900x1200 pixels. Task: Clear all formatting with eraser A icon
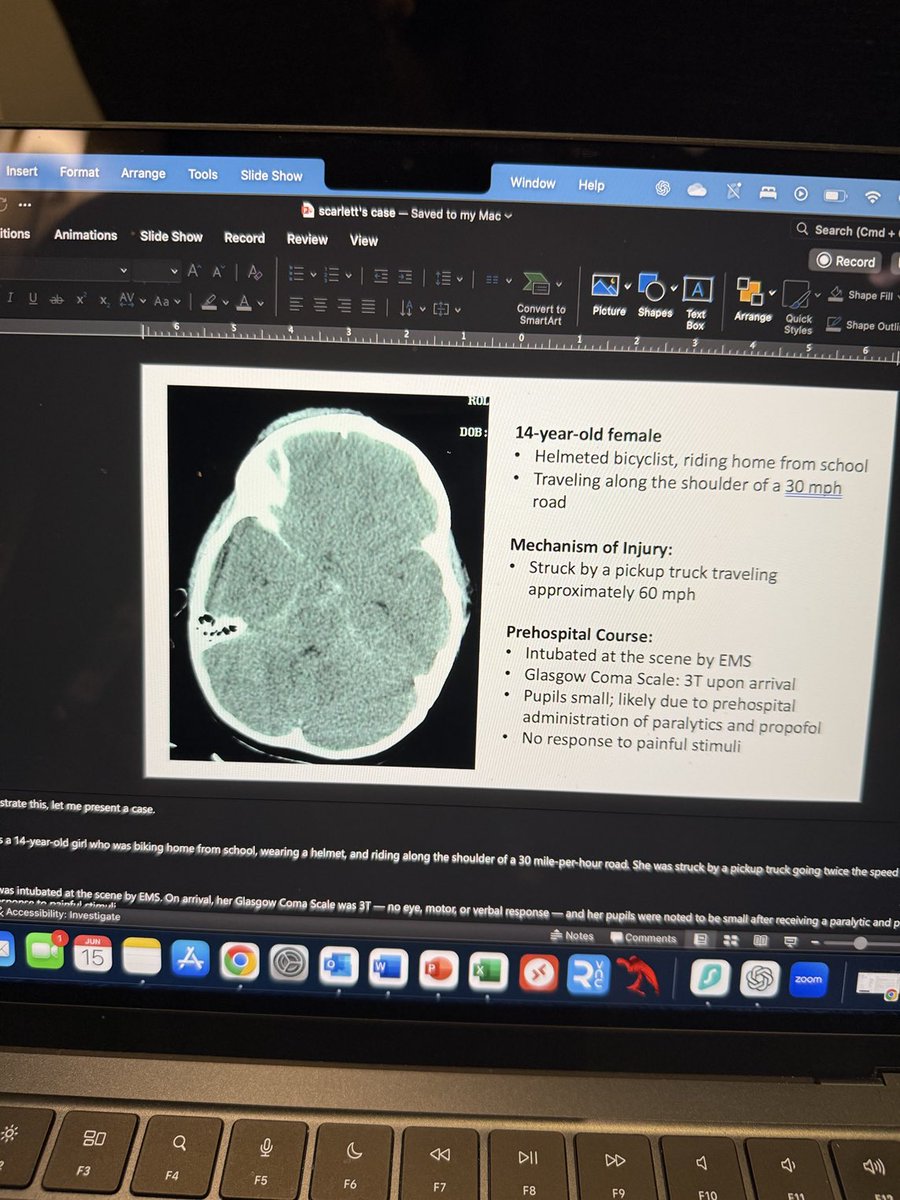click(254, 272)
